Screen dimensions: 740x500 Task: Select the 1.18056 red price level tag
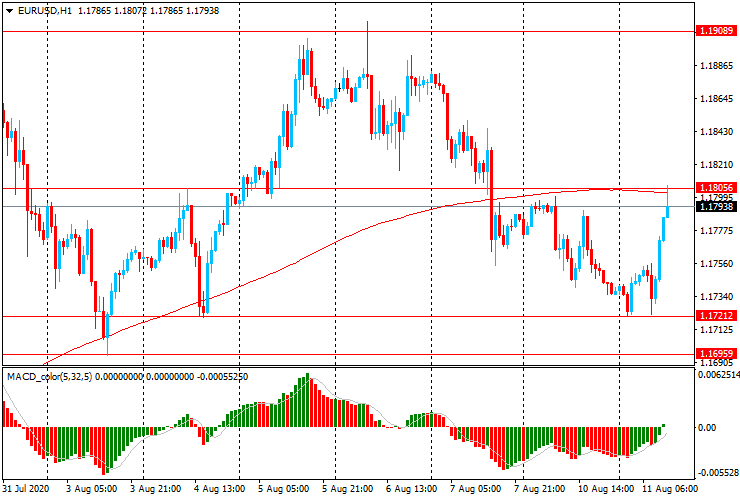click(x=716, y=187)
